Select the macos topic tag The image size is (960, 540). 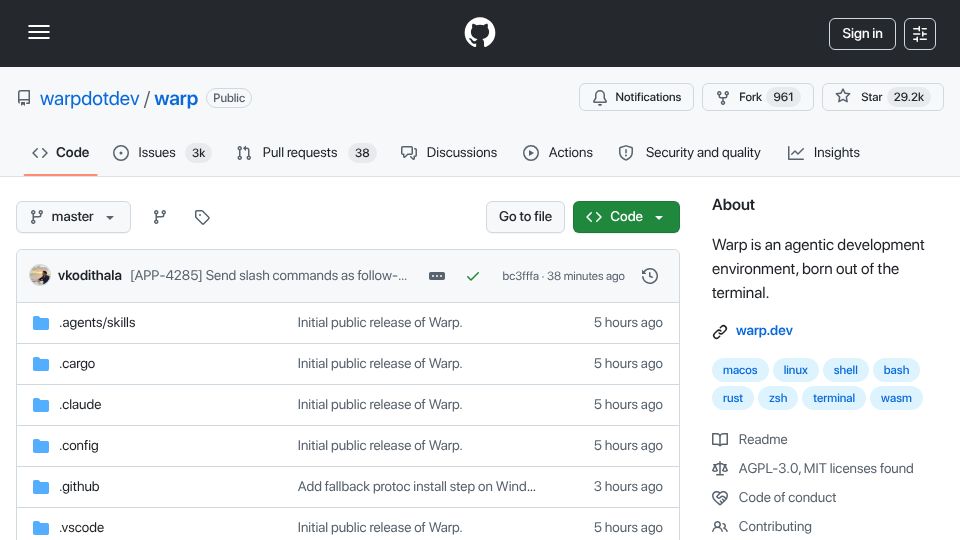[x=740, y=370]
